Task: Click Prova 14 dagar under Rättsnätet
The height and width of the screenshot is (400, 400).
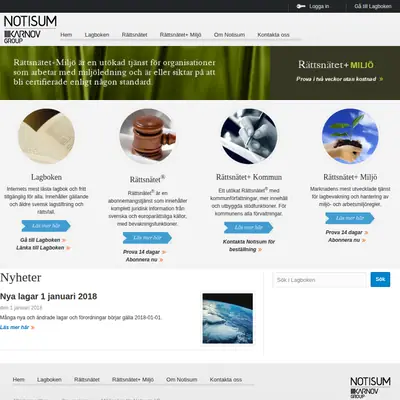Action: [144, 252]
